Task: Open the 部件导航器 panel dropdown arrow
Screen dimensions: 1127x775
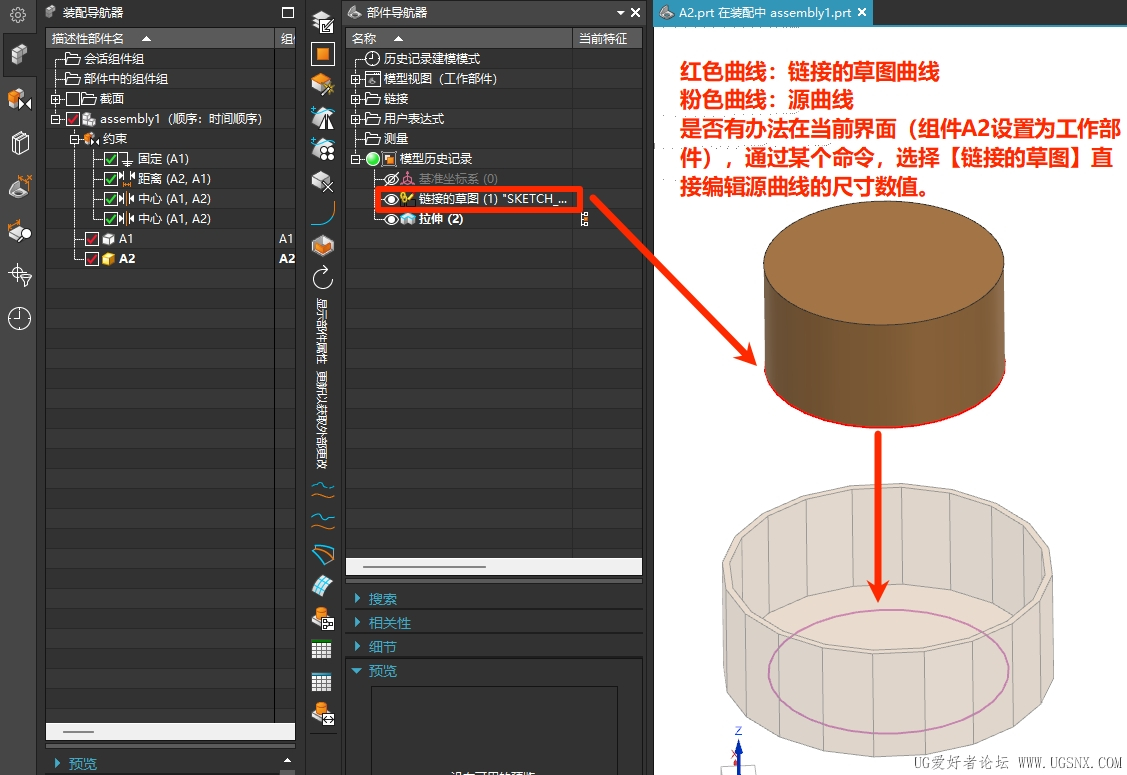Action: click(621, 13)
